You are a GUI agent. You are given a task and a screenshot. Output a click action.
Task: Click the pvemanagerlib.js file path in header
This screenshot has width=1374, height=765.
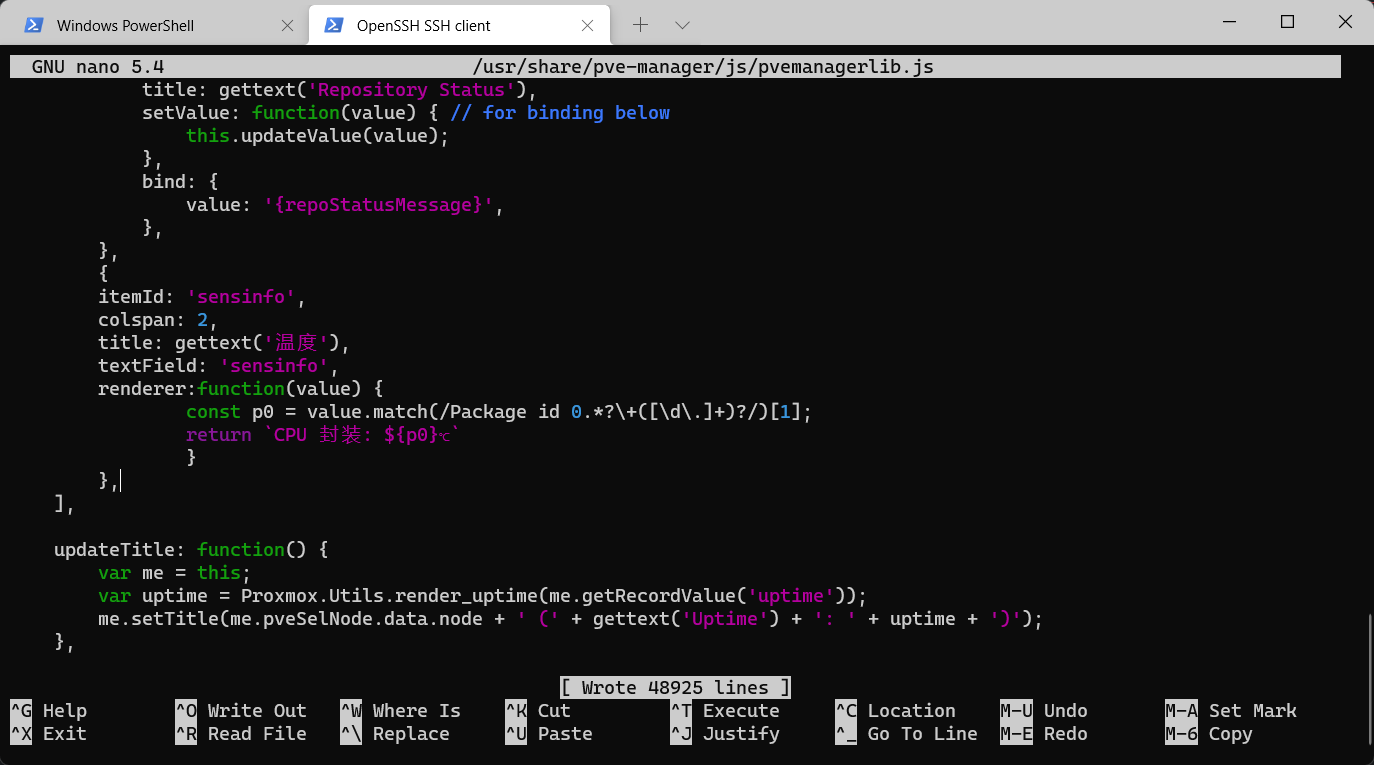pos(703,67)
